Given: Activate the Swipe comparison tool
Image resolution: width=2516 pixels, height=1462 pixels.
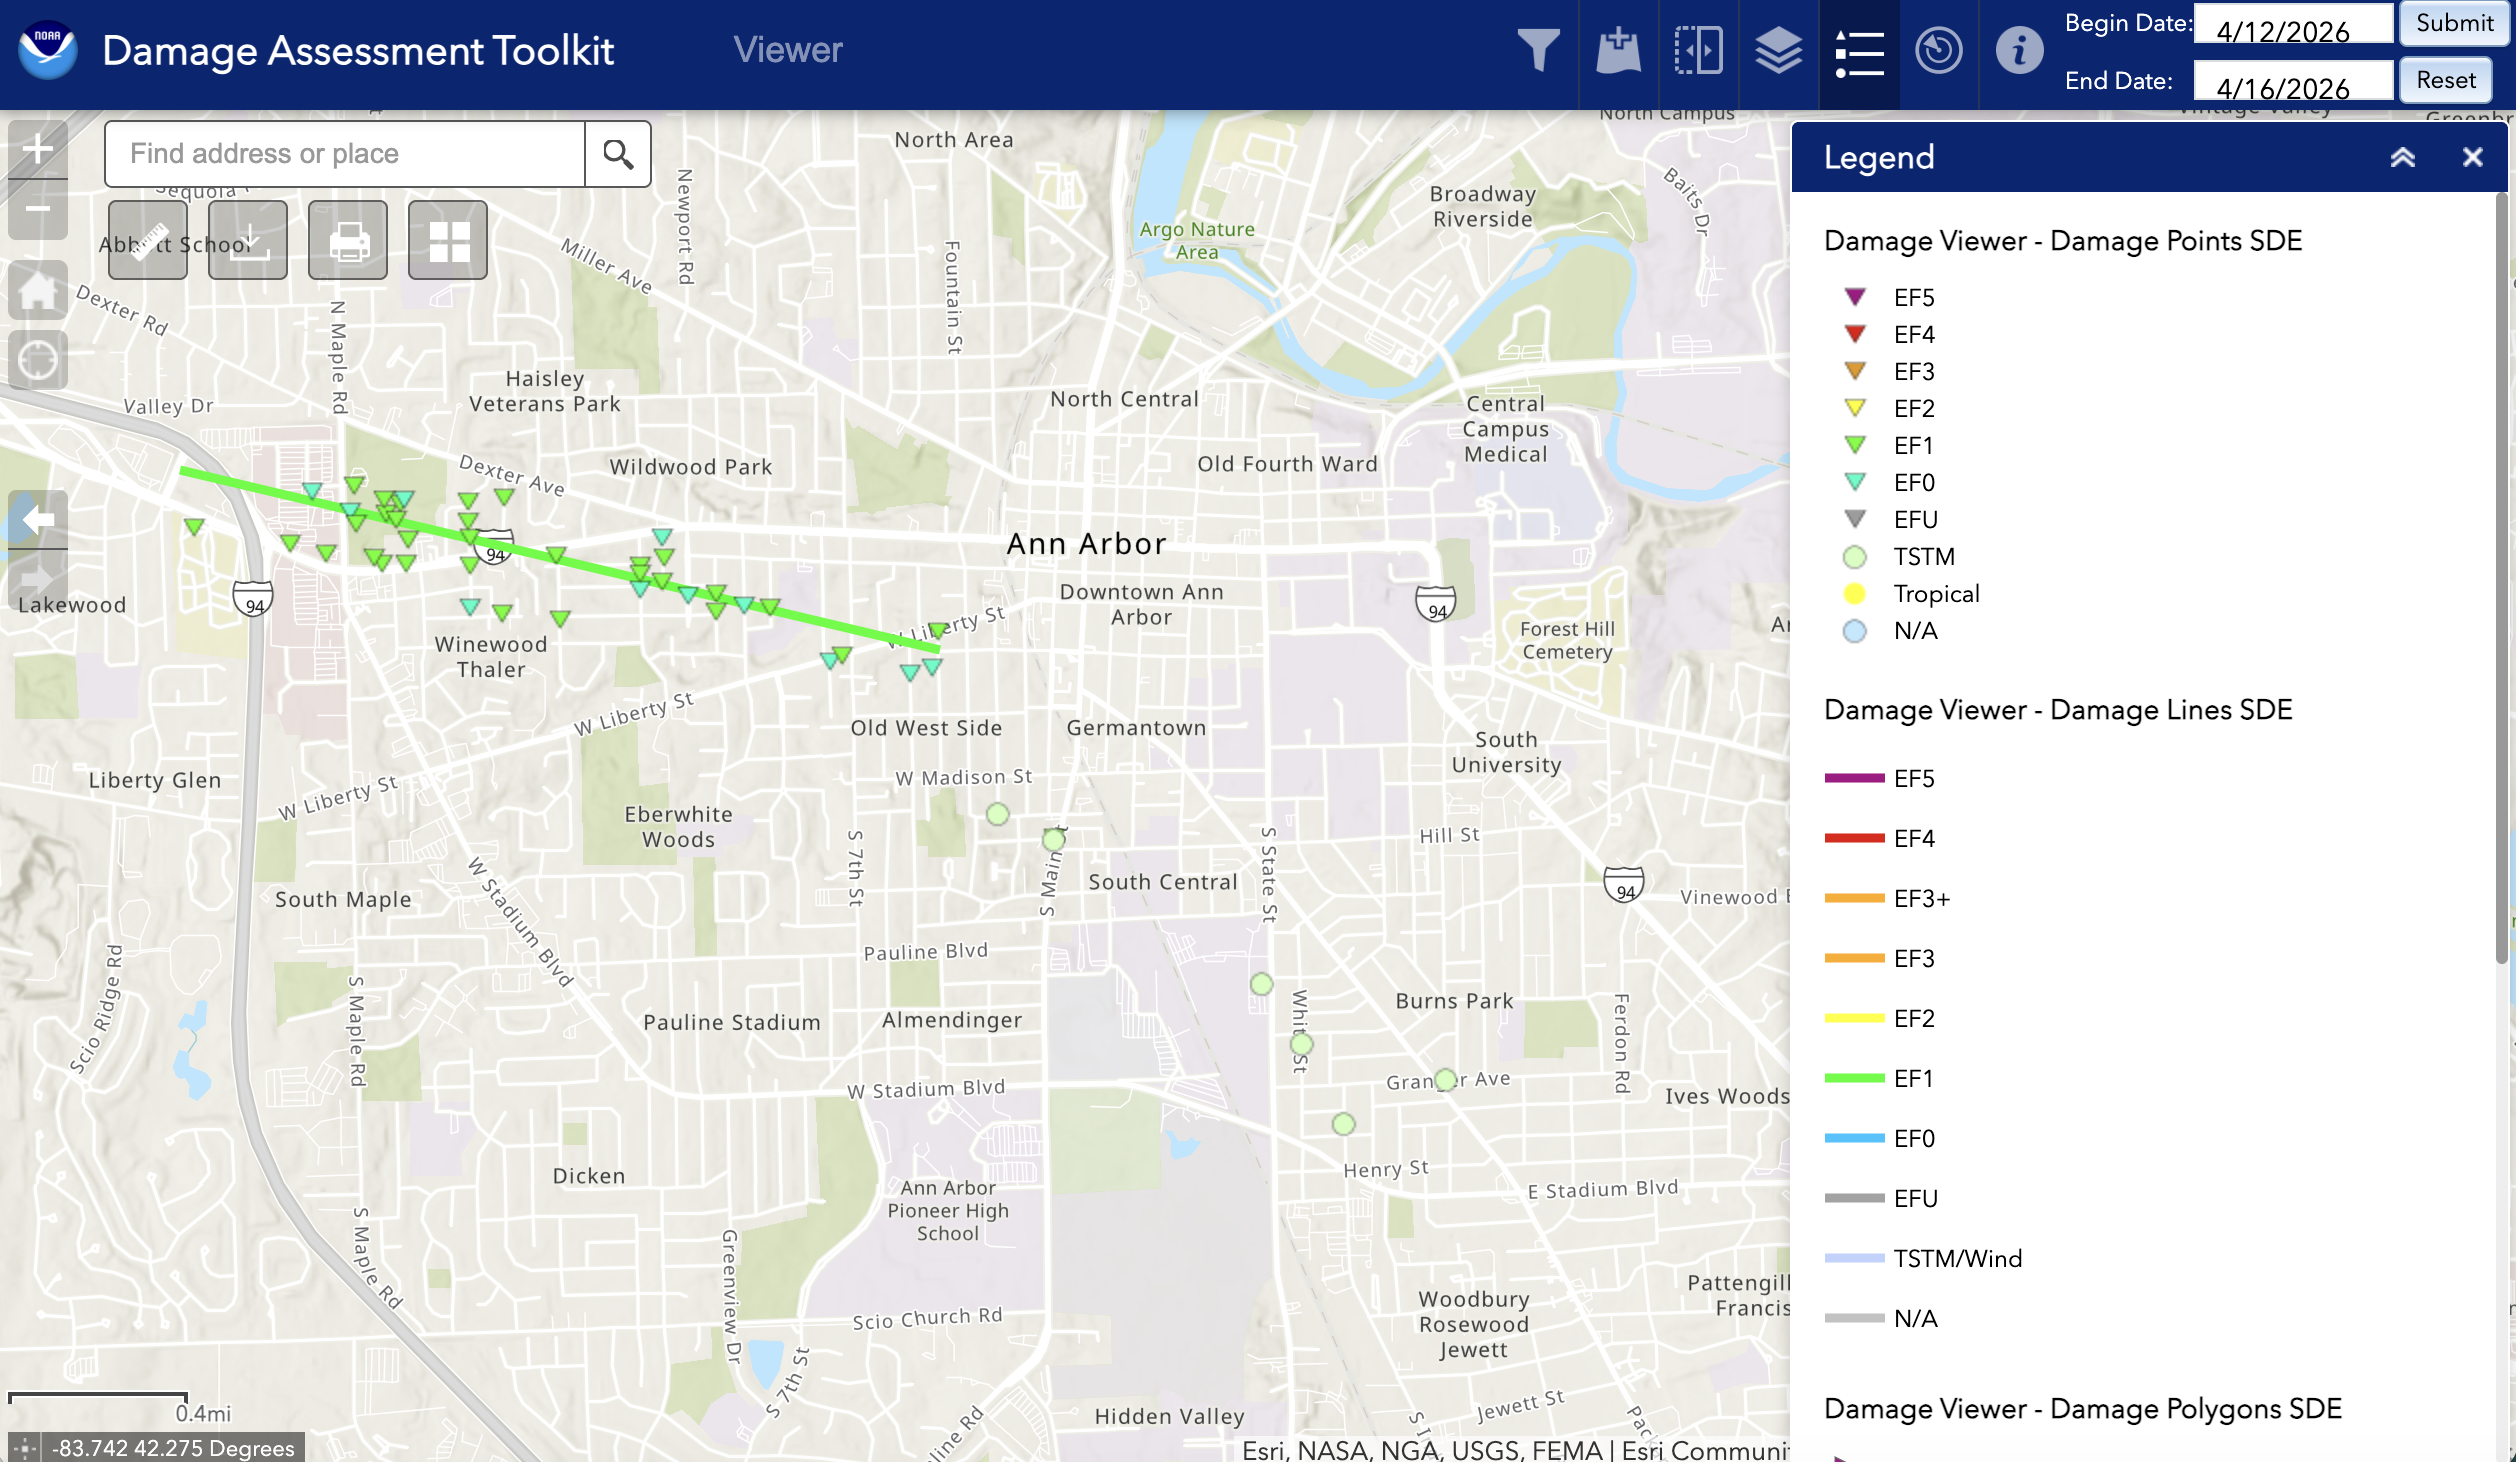Looking at the screenshot, I should click(1699, 49).
